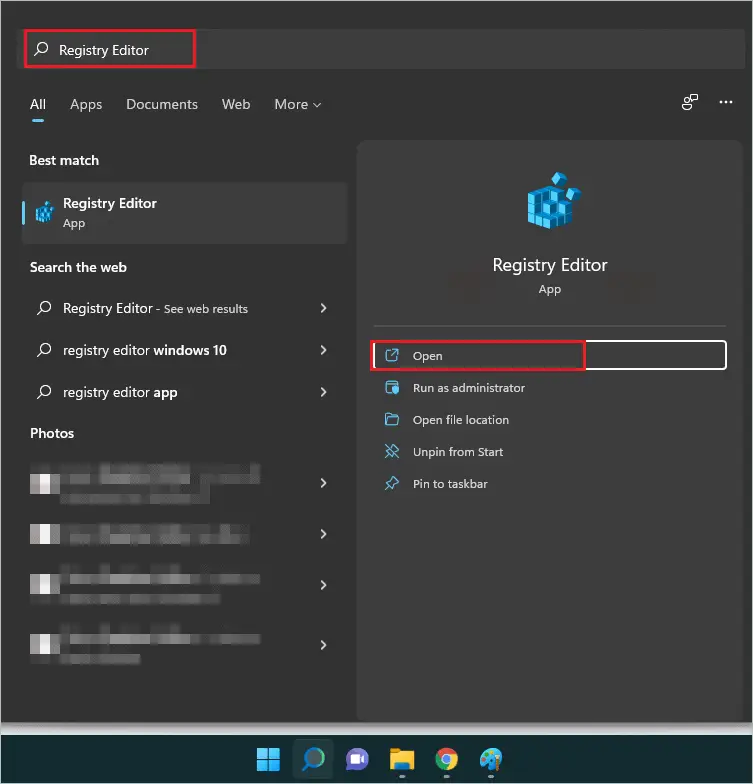Screen dimensions: 753x784
Task: Click the Windows Start button on taskbar
Action: click(x=268, y=760)
